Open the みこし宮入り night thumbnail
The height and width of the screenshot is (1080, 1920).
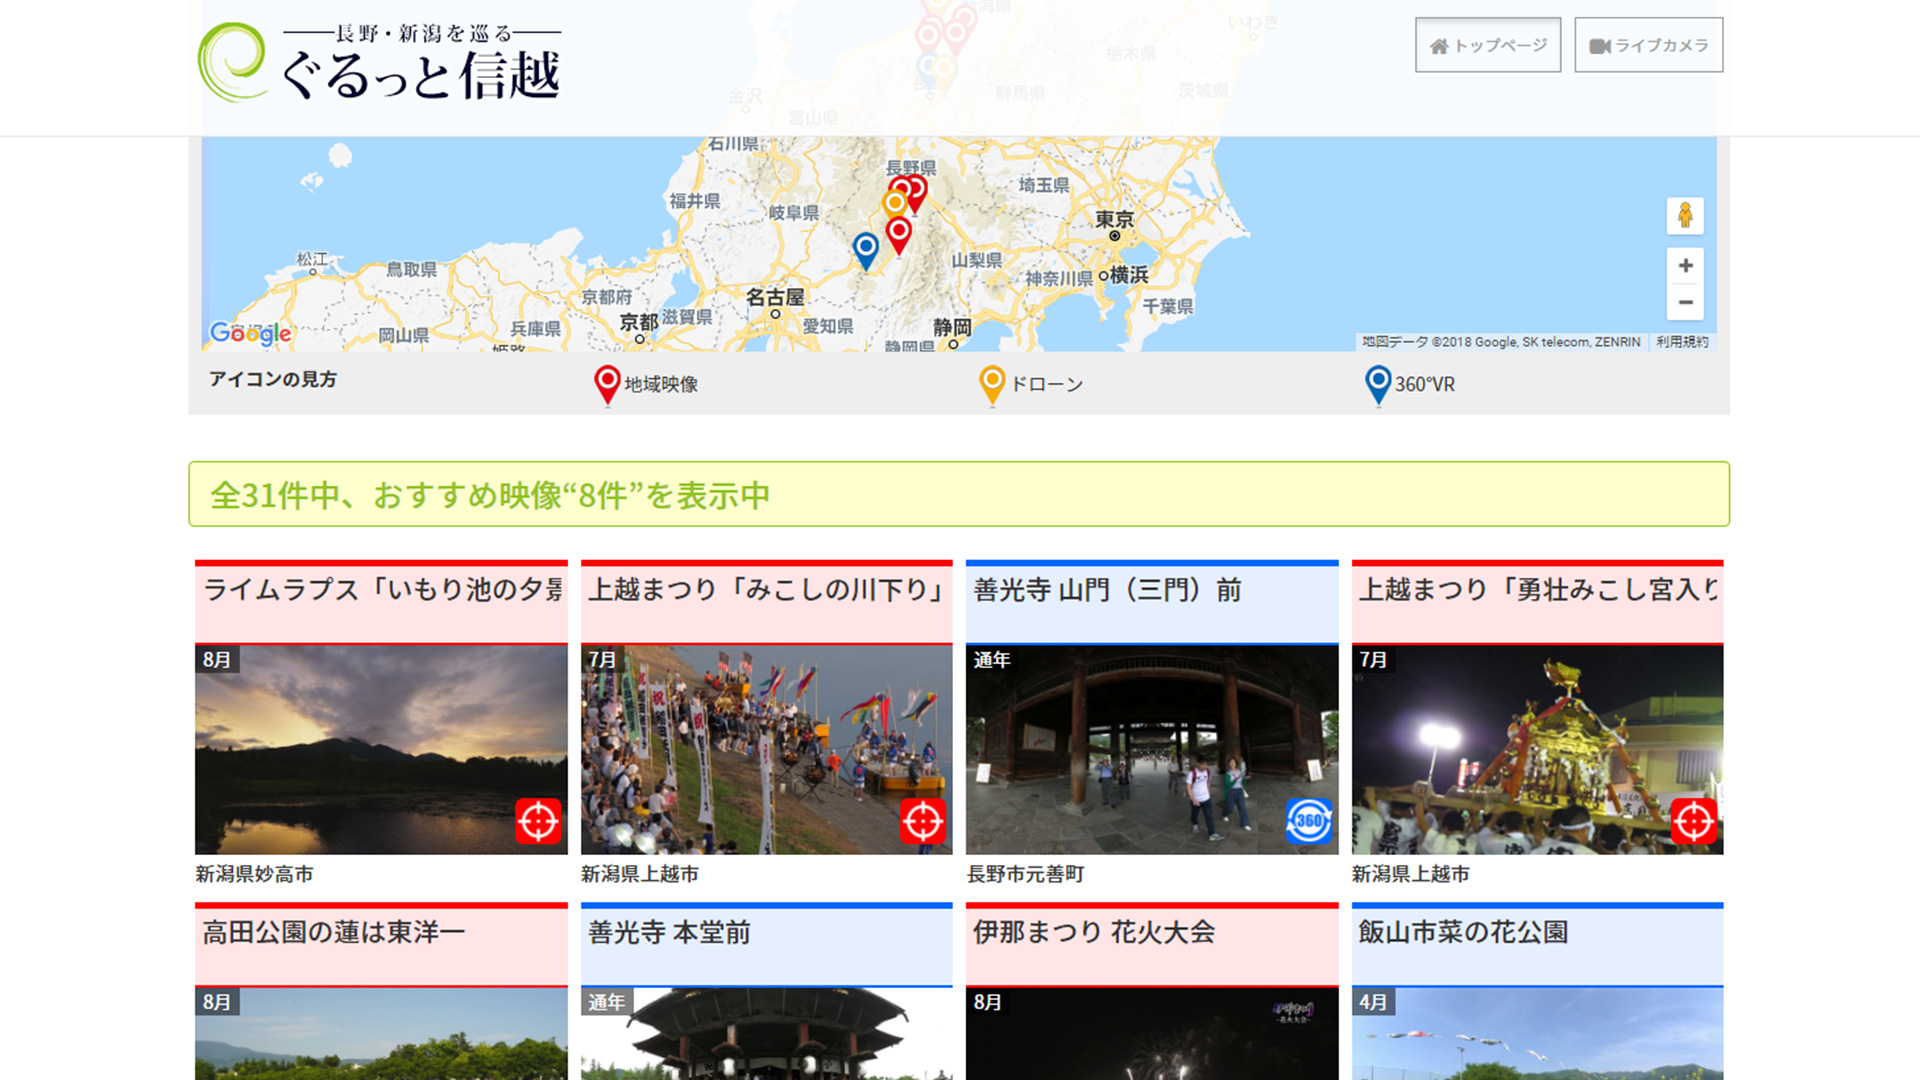(x=1538, y=750)
